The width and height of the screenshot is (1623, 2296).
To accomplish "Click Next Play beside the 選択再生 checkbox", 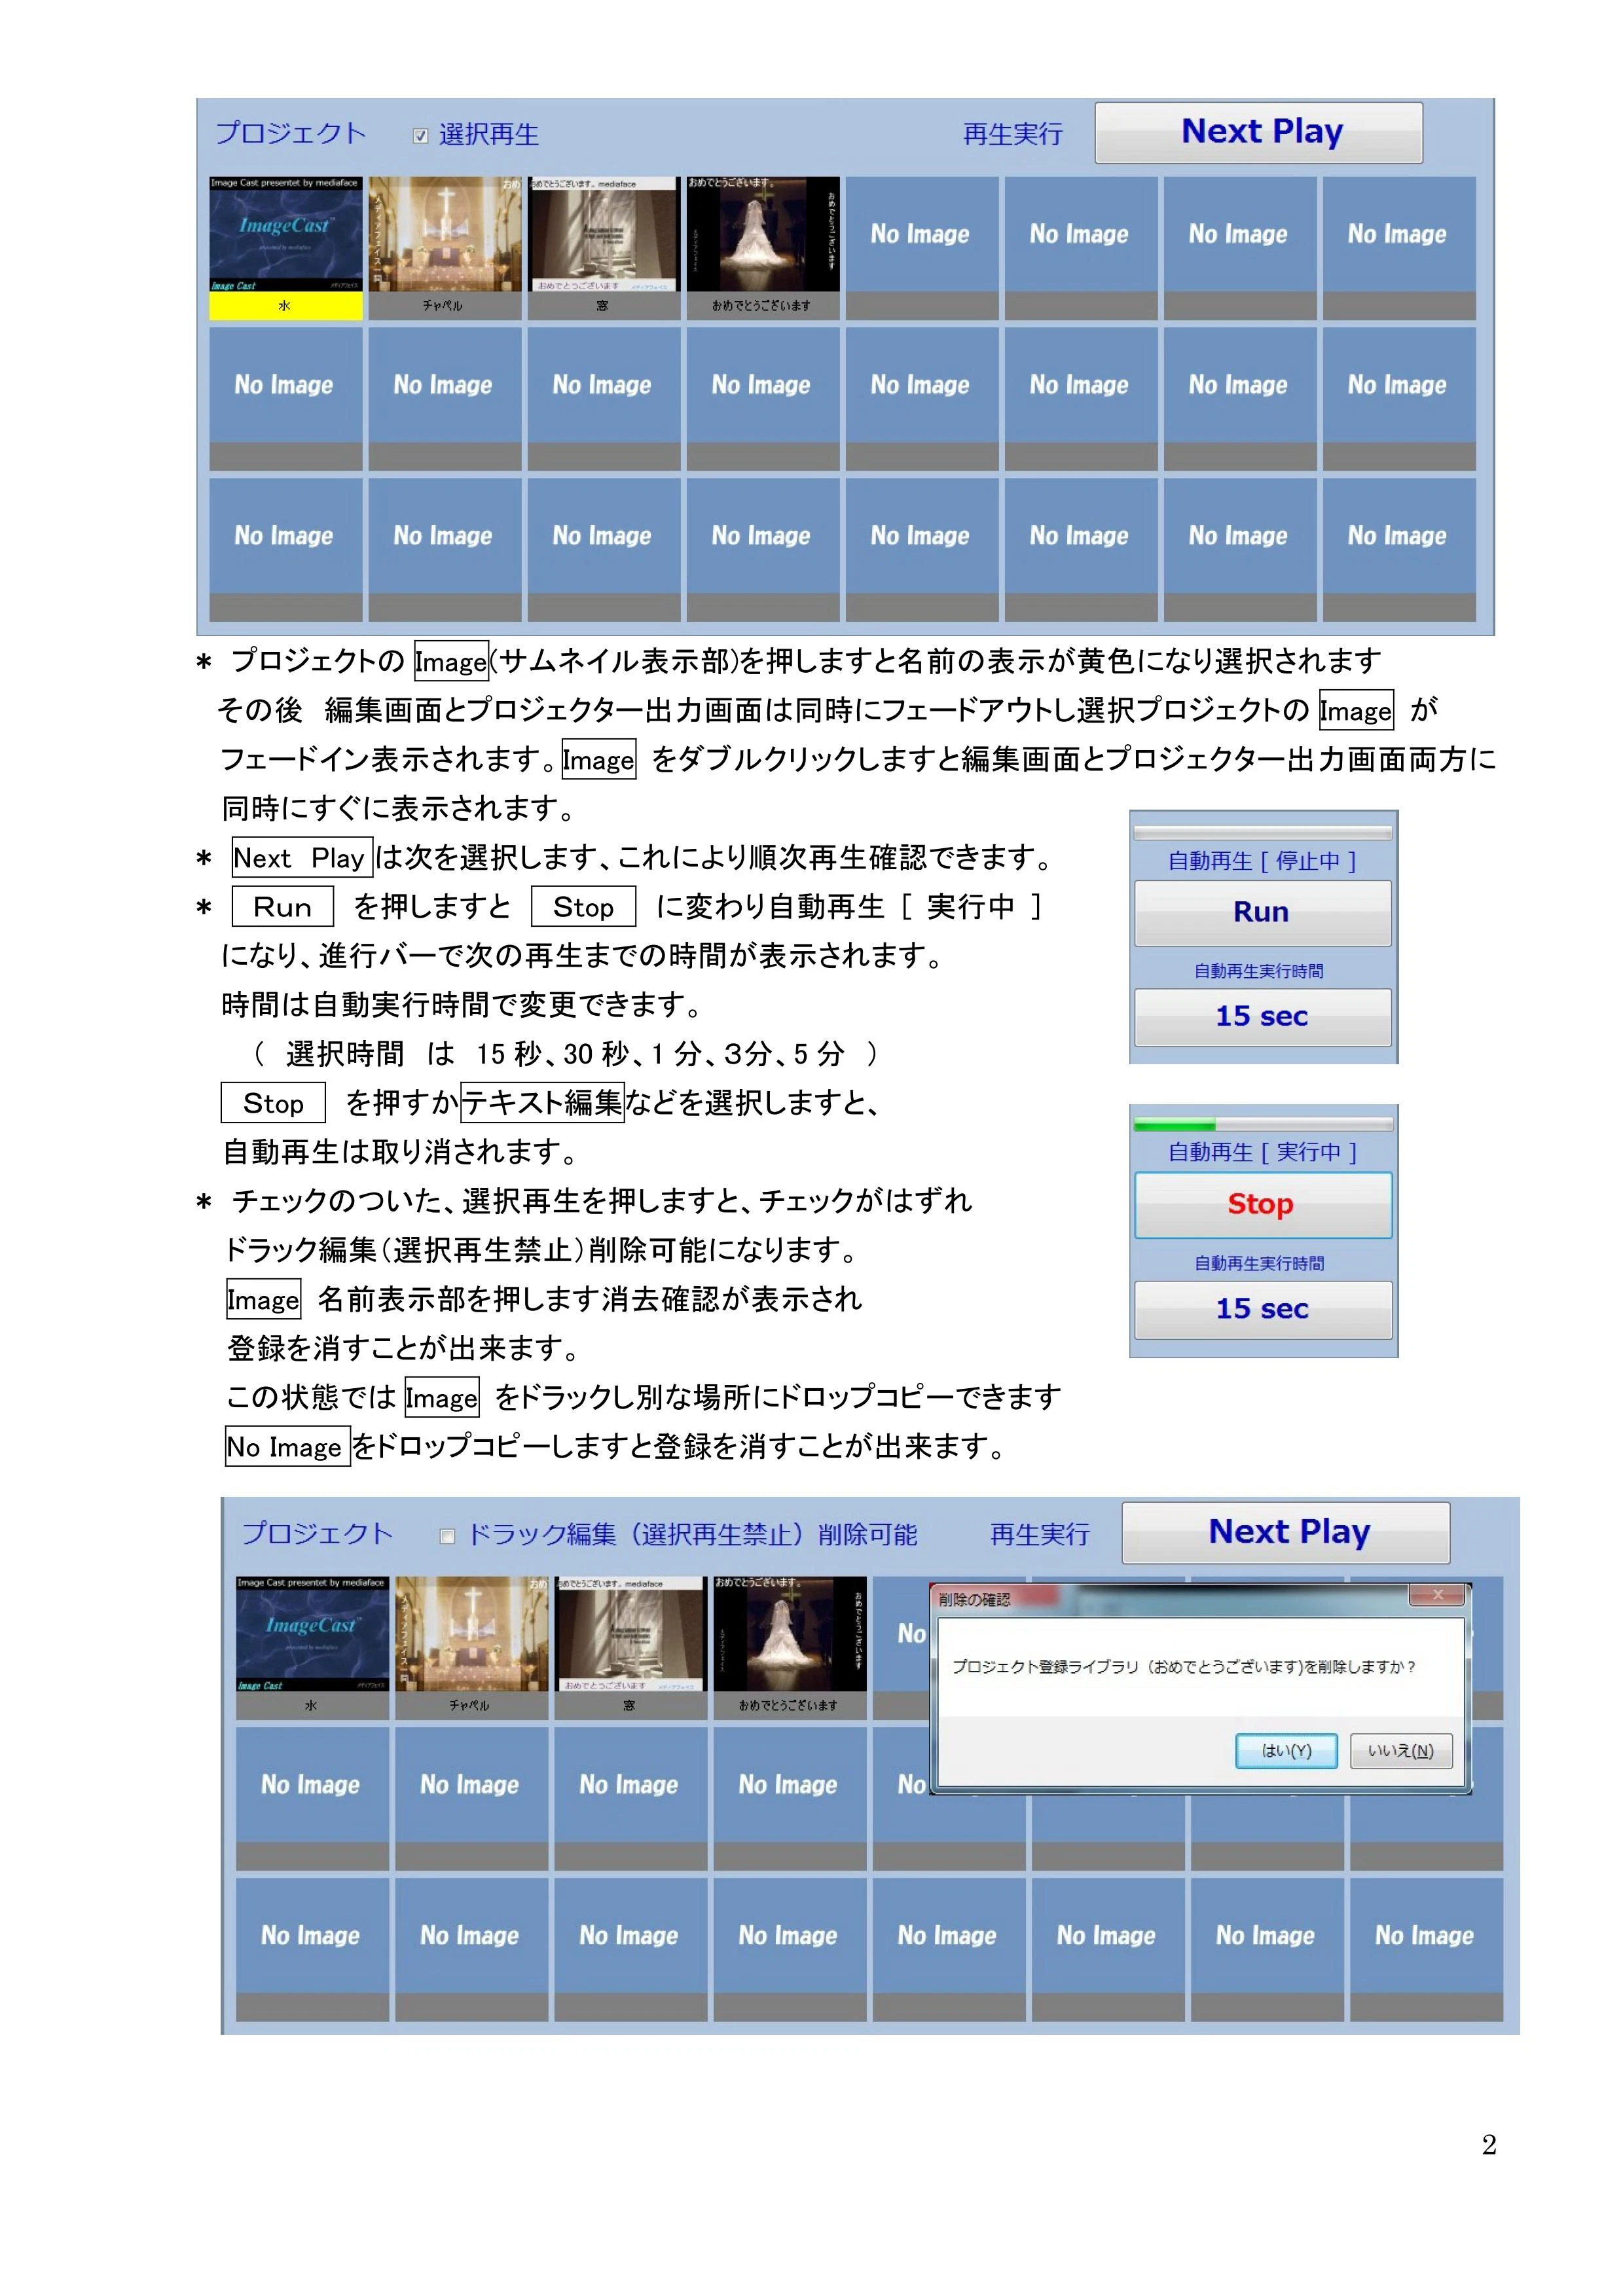I will [x=1258, y=132].
